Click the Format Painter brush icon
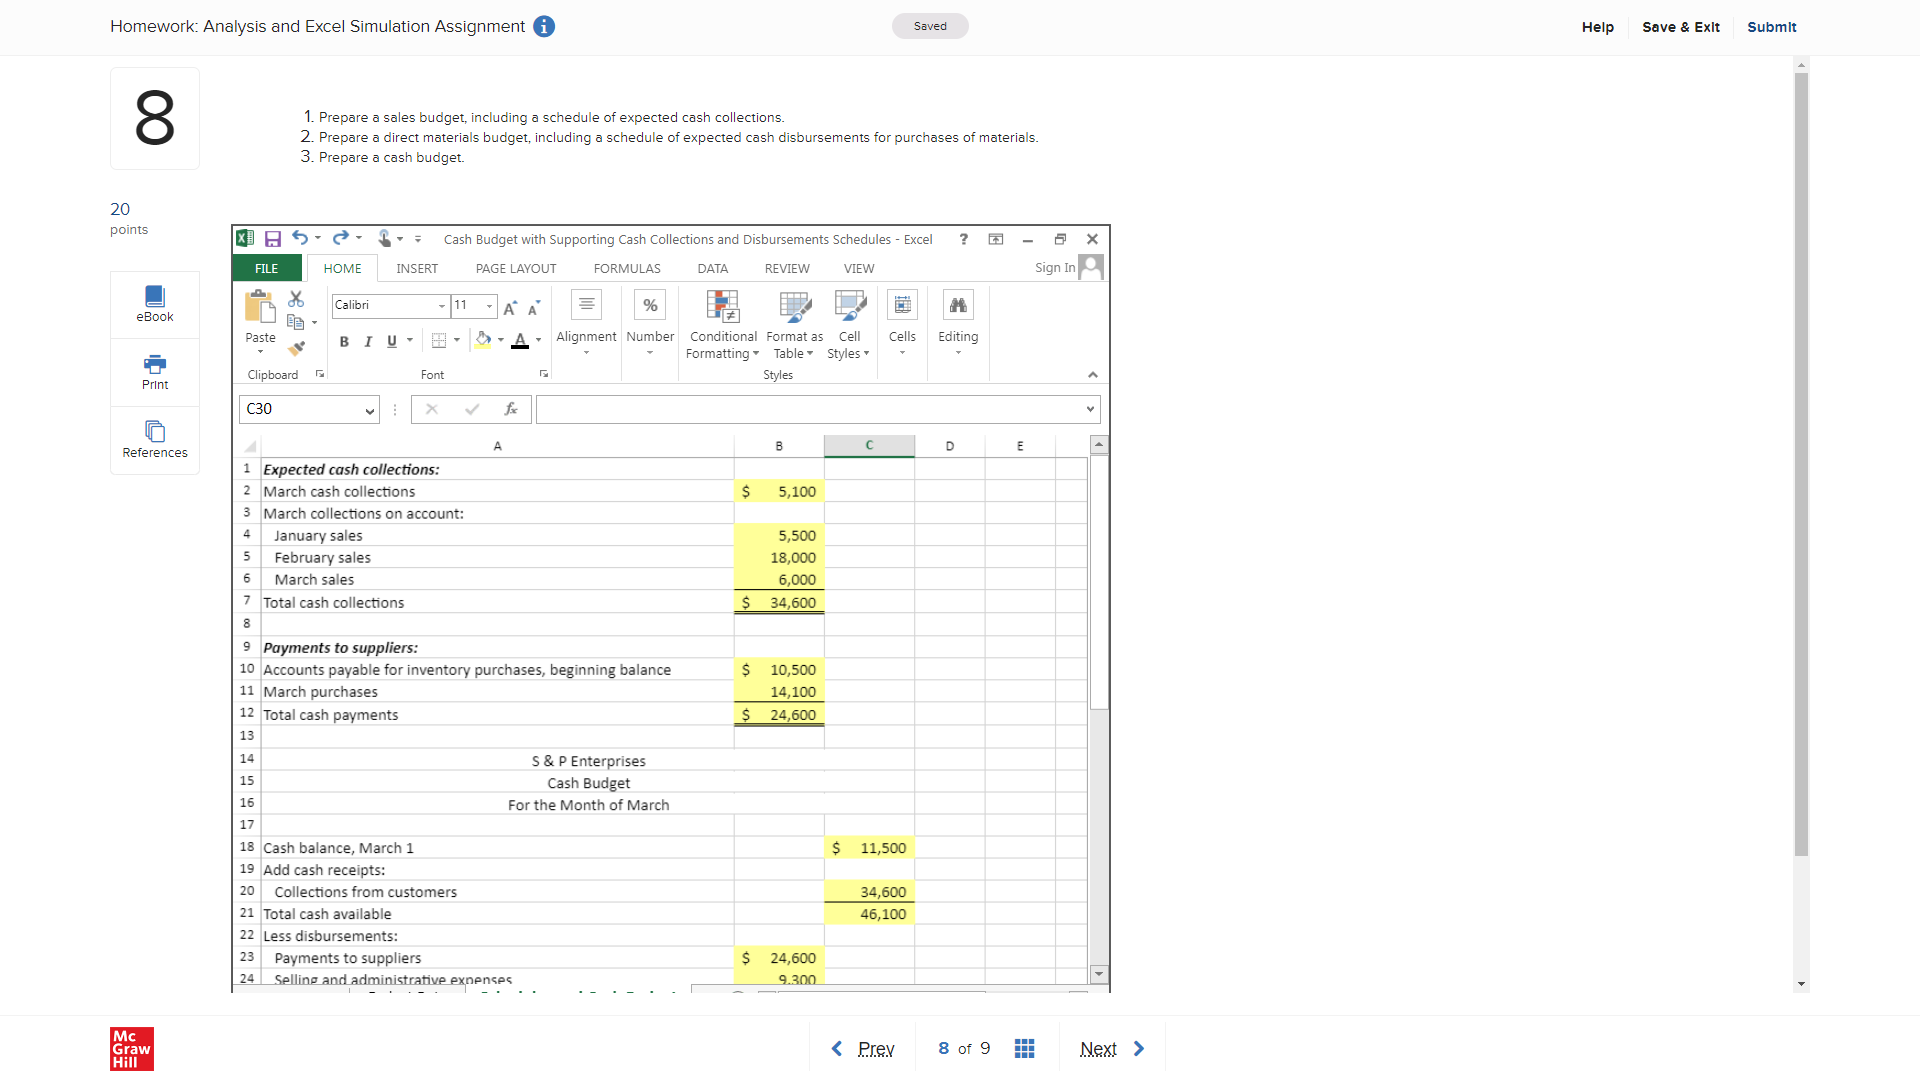 [296, 348]
